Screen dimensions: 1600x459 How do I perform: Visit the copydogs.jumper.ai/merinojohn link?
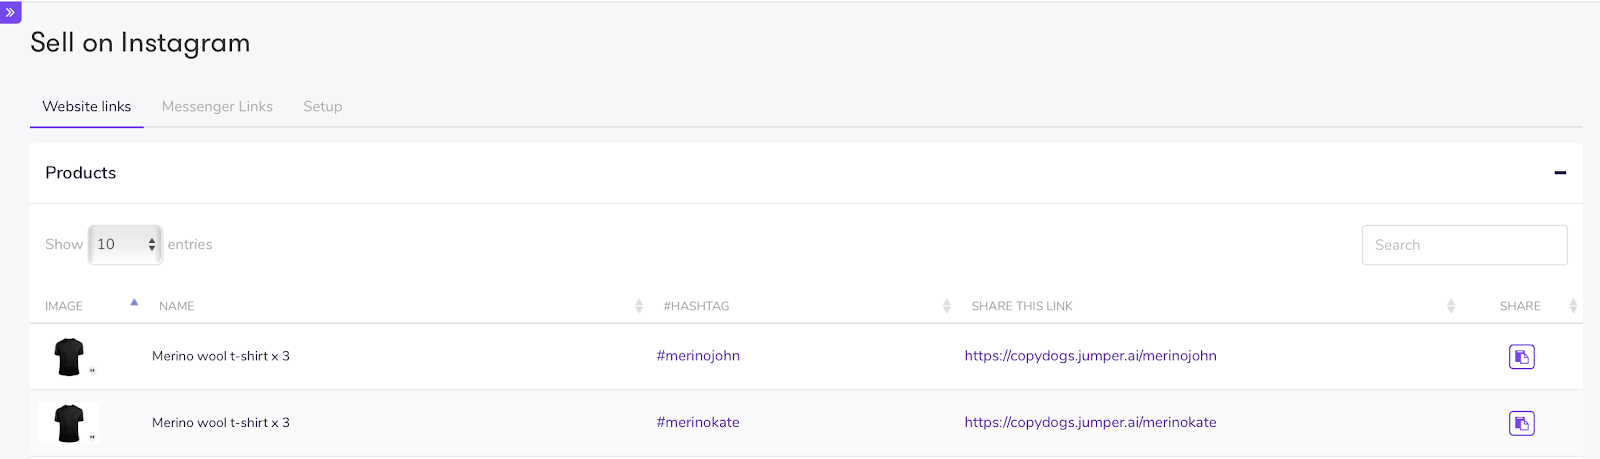1090,356
